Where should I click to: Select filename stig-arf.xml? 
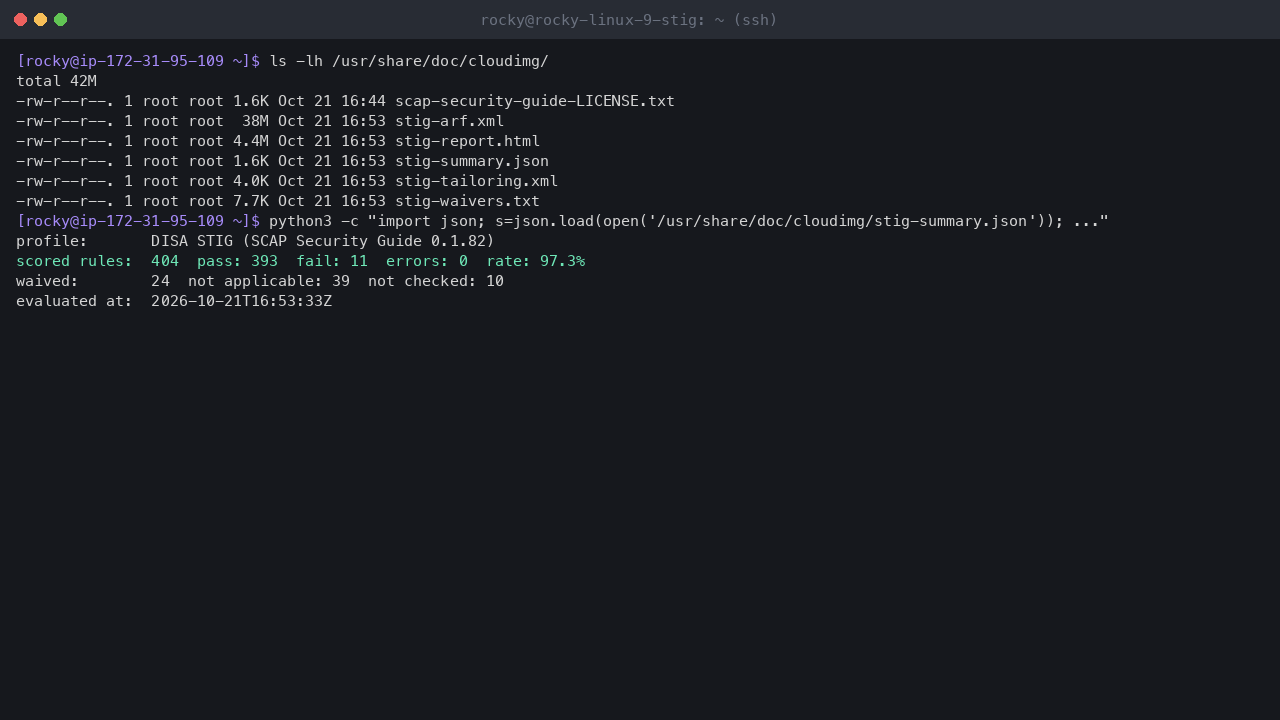coord(449,121)
